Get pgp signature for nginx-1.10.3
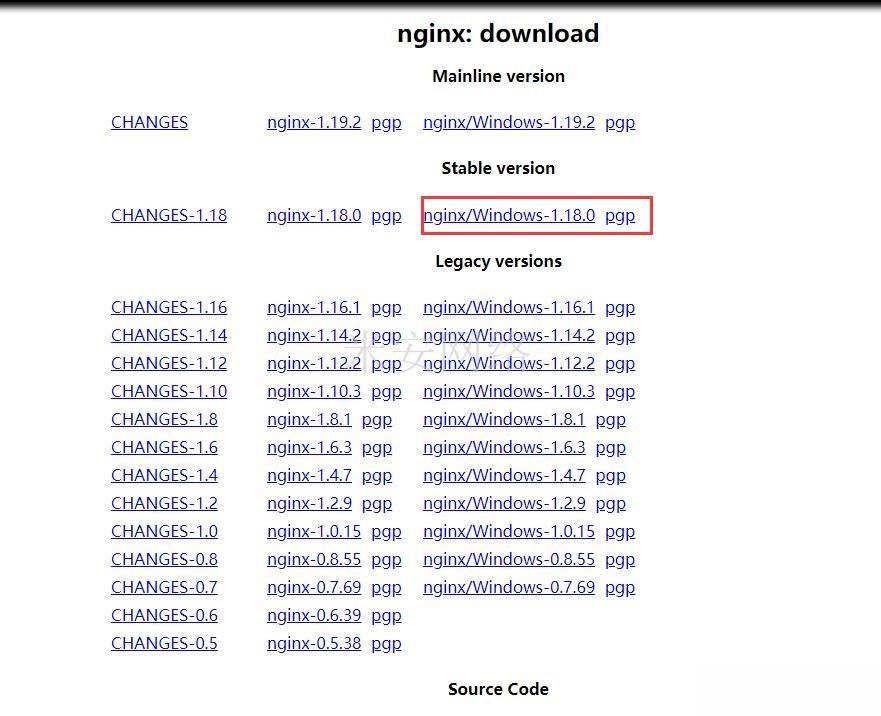The width and height of the screenshot is (881, 716). (387, 392)
